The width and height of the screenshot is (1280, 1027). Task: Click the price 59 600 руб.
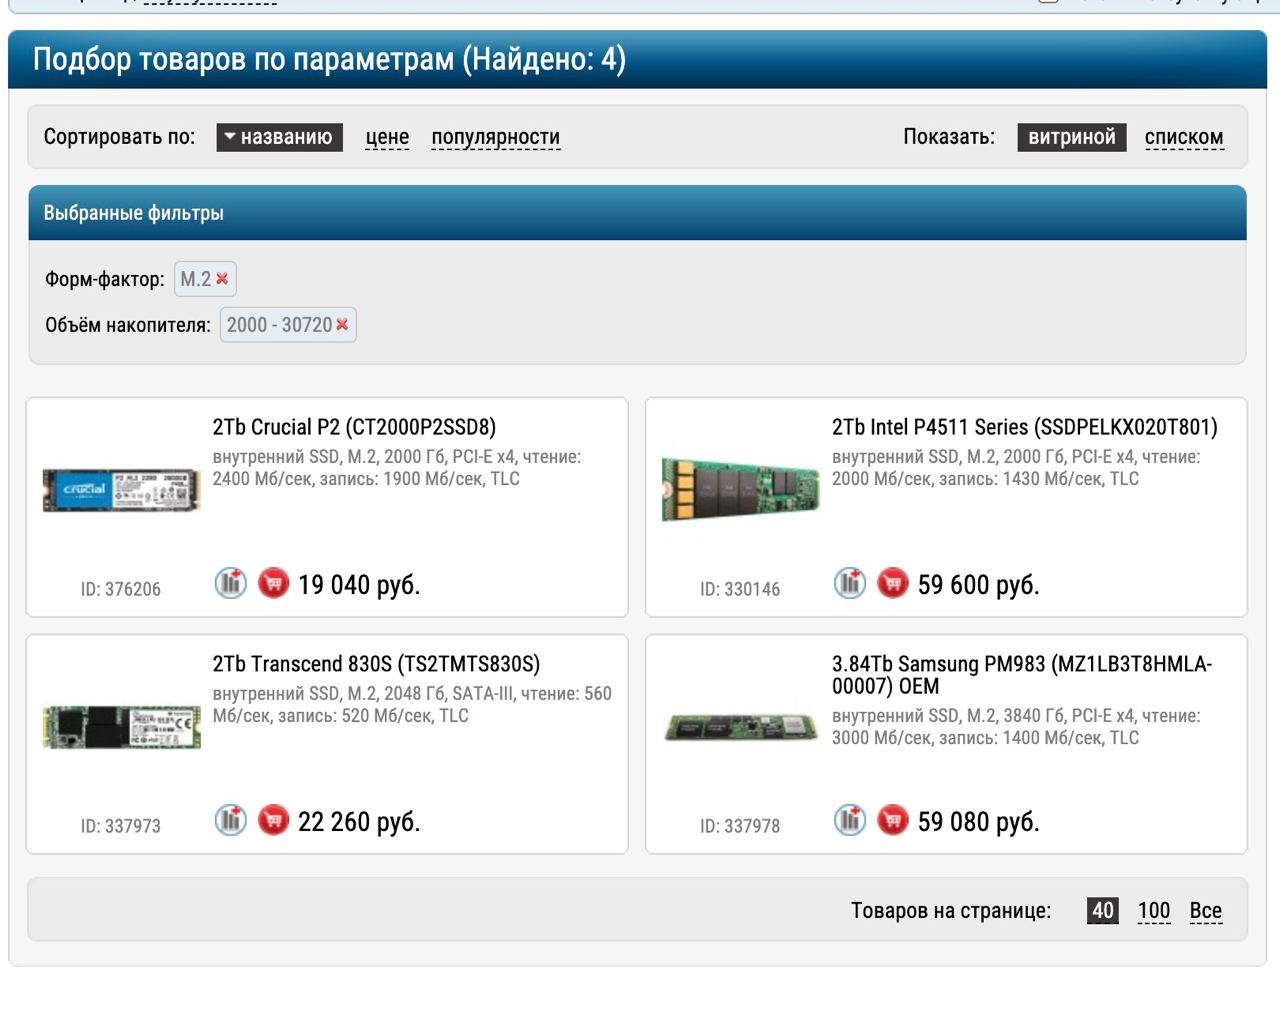979,584
